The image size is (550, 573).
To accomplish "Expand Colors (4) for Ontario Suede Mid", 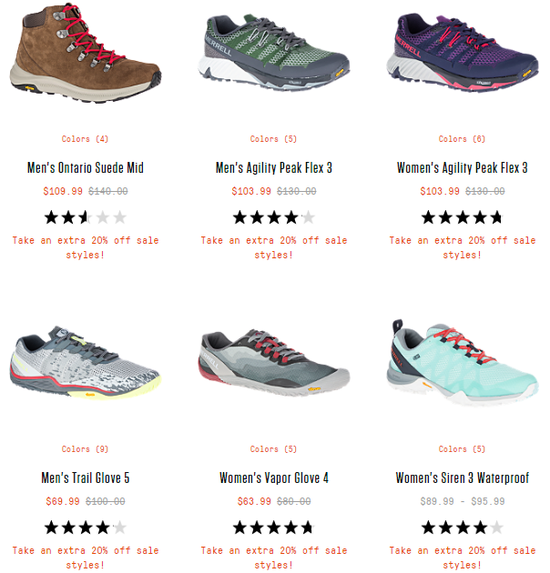I will coord(85,139).
